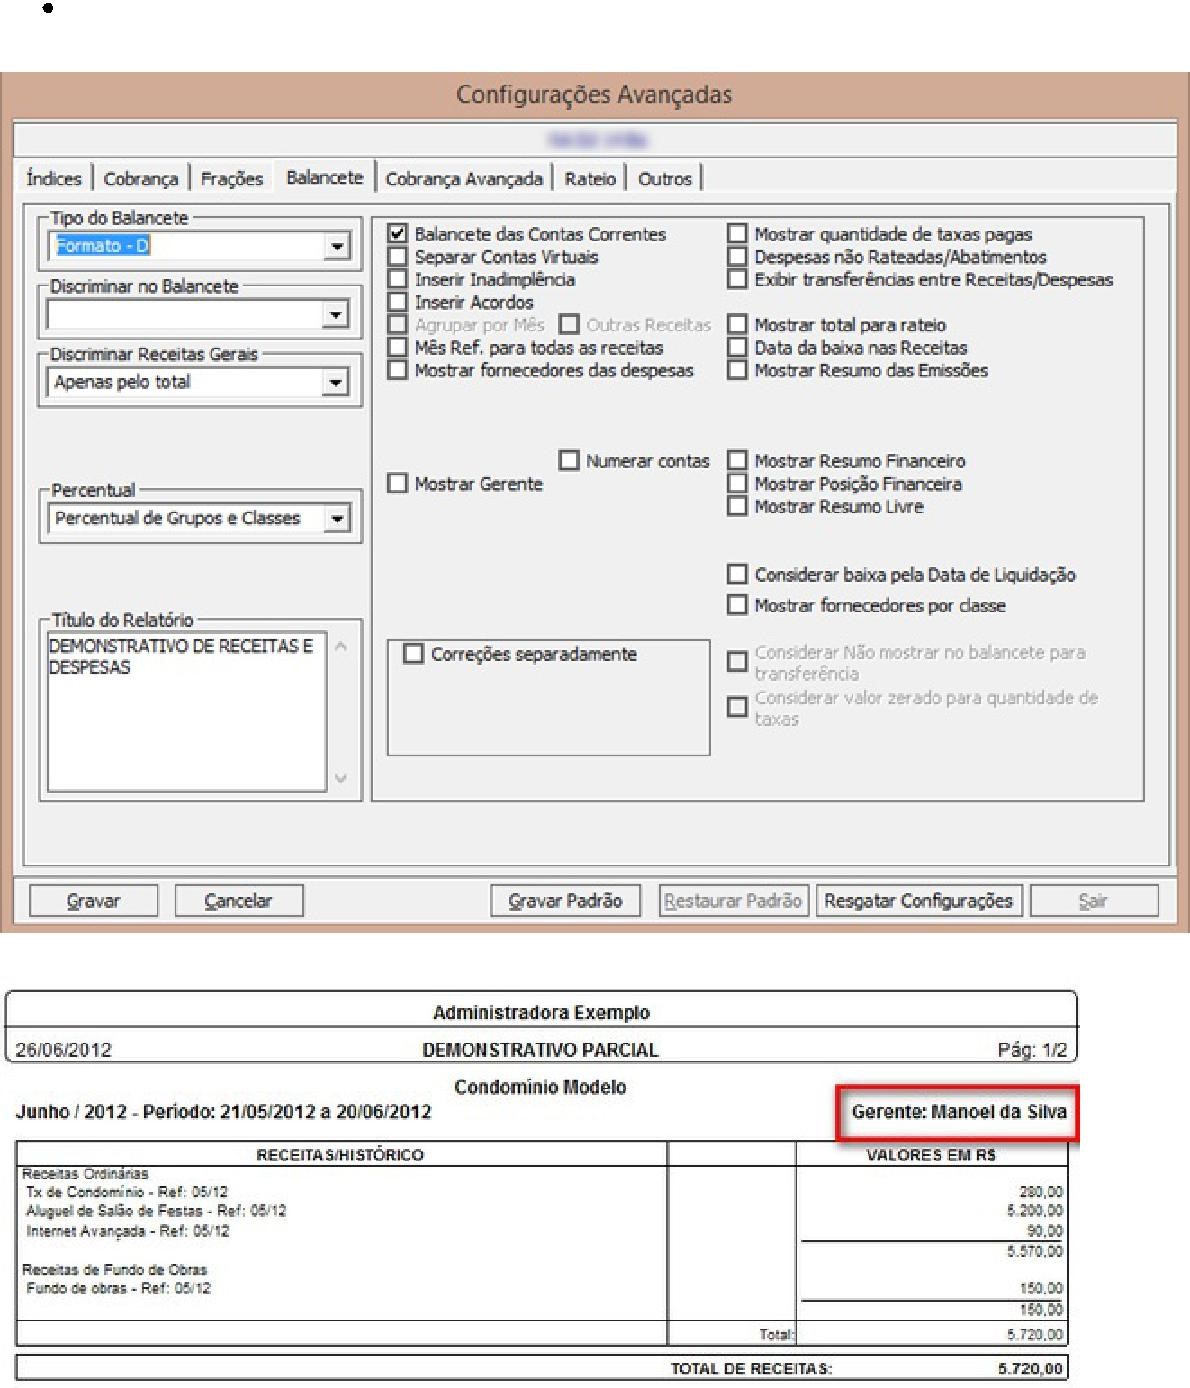
Task: Click the Título do Relatório scroll-down arrow
Action: pyautogui.click(x=340, y=778)
